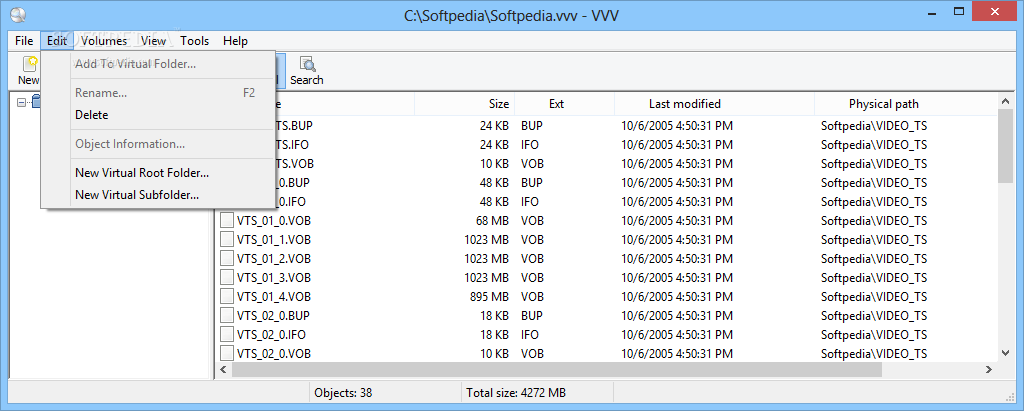Select the VTS_01_4.VOB file name

[x=274, y=297]
